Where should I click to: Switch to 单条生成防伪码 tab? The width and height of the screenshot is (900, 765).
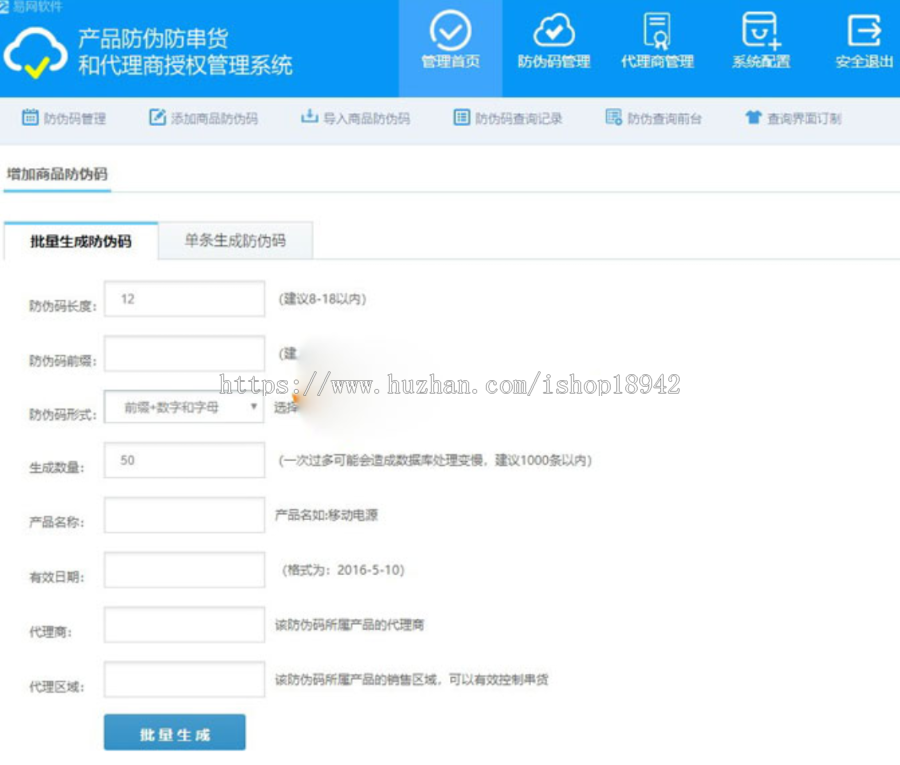tap(235, 240)
